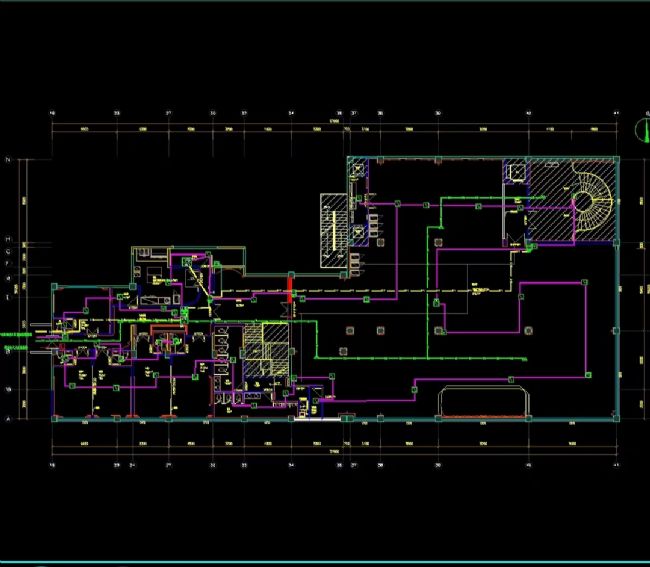
Task: Select the long green horizontal pipe above the arched entrance
Action: coord(420,356)
